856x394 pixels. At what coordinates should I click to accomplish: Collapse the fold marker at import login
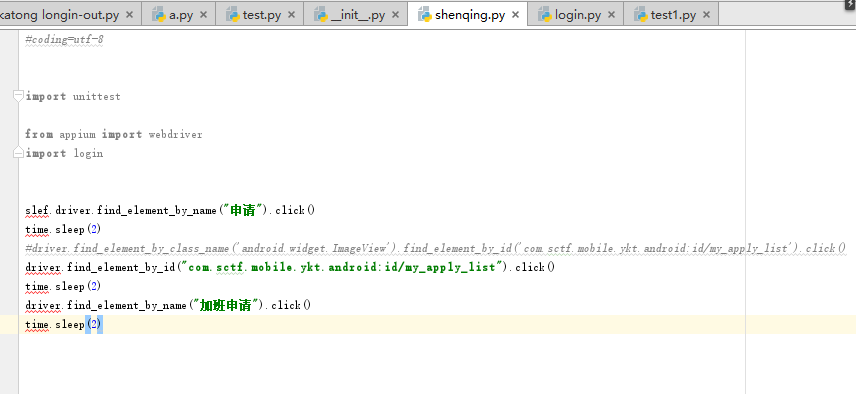(x=18, y=153)
